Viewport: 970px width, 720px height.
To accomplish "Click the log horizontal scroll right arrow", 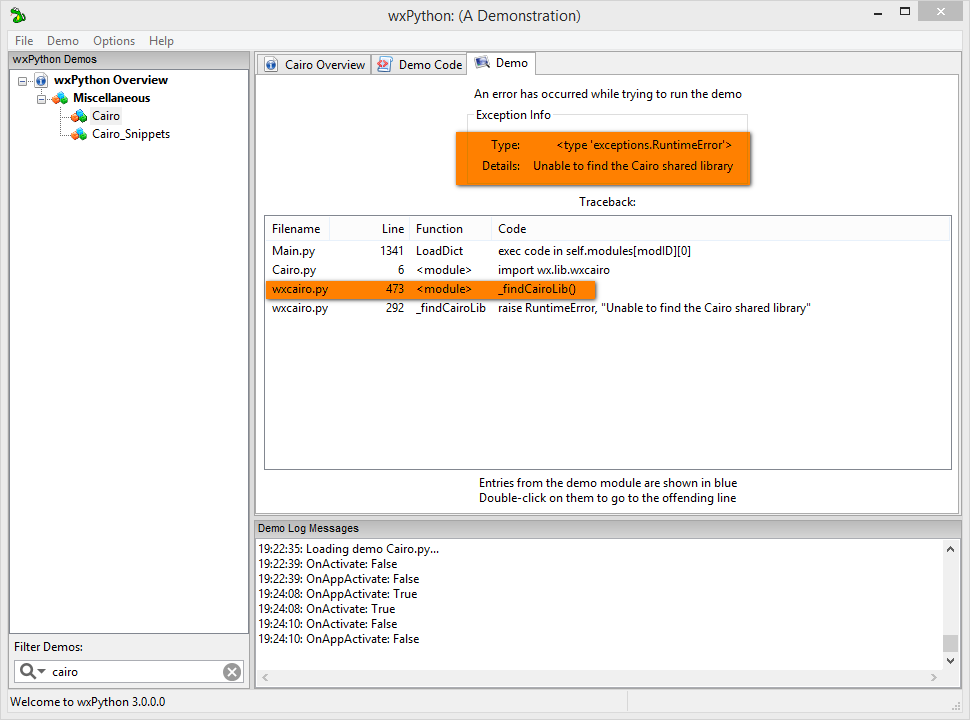I will tap(934, 677).
